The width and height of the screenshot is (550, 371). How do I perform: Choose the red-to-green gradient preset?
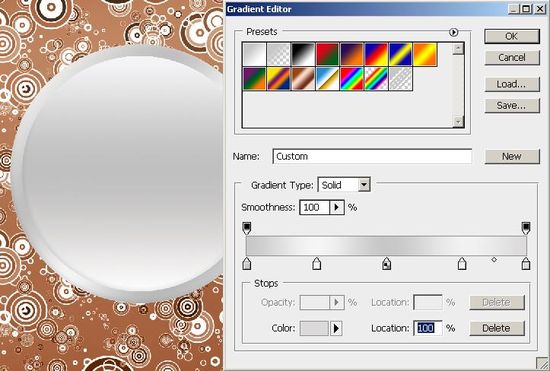327,54
